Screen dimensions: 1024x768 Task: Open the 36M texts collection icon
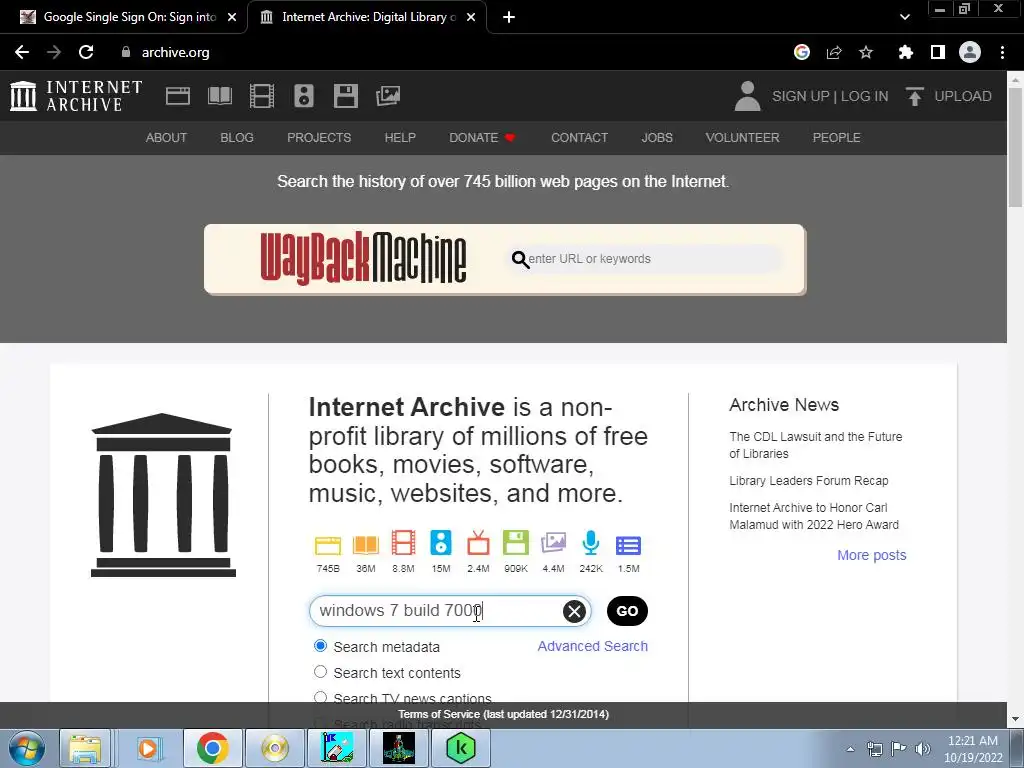click(x=366, y=545)
